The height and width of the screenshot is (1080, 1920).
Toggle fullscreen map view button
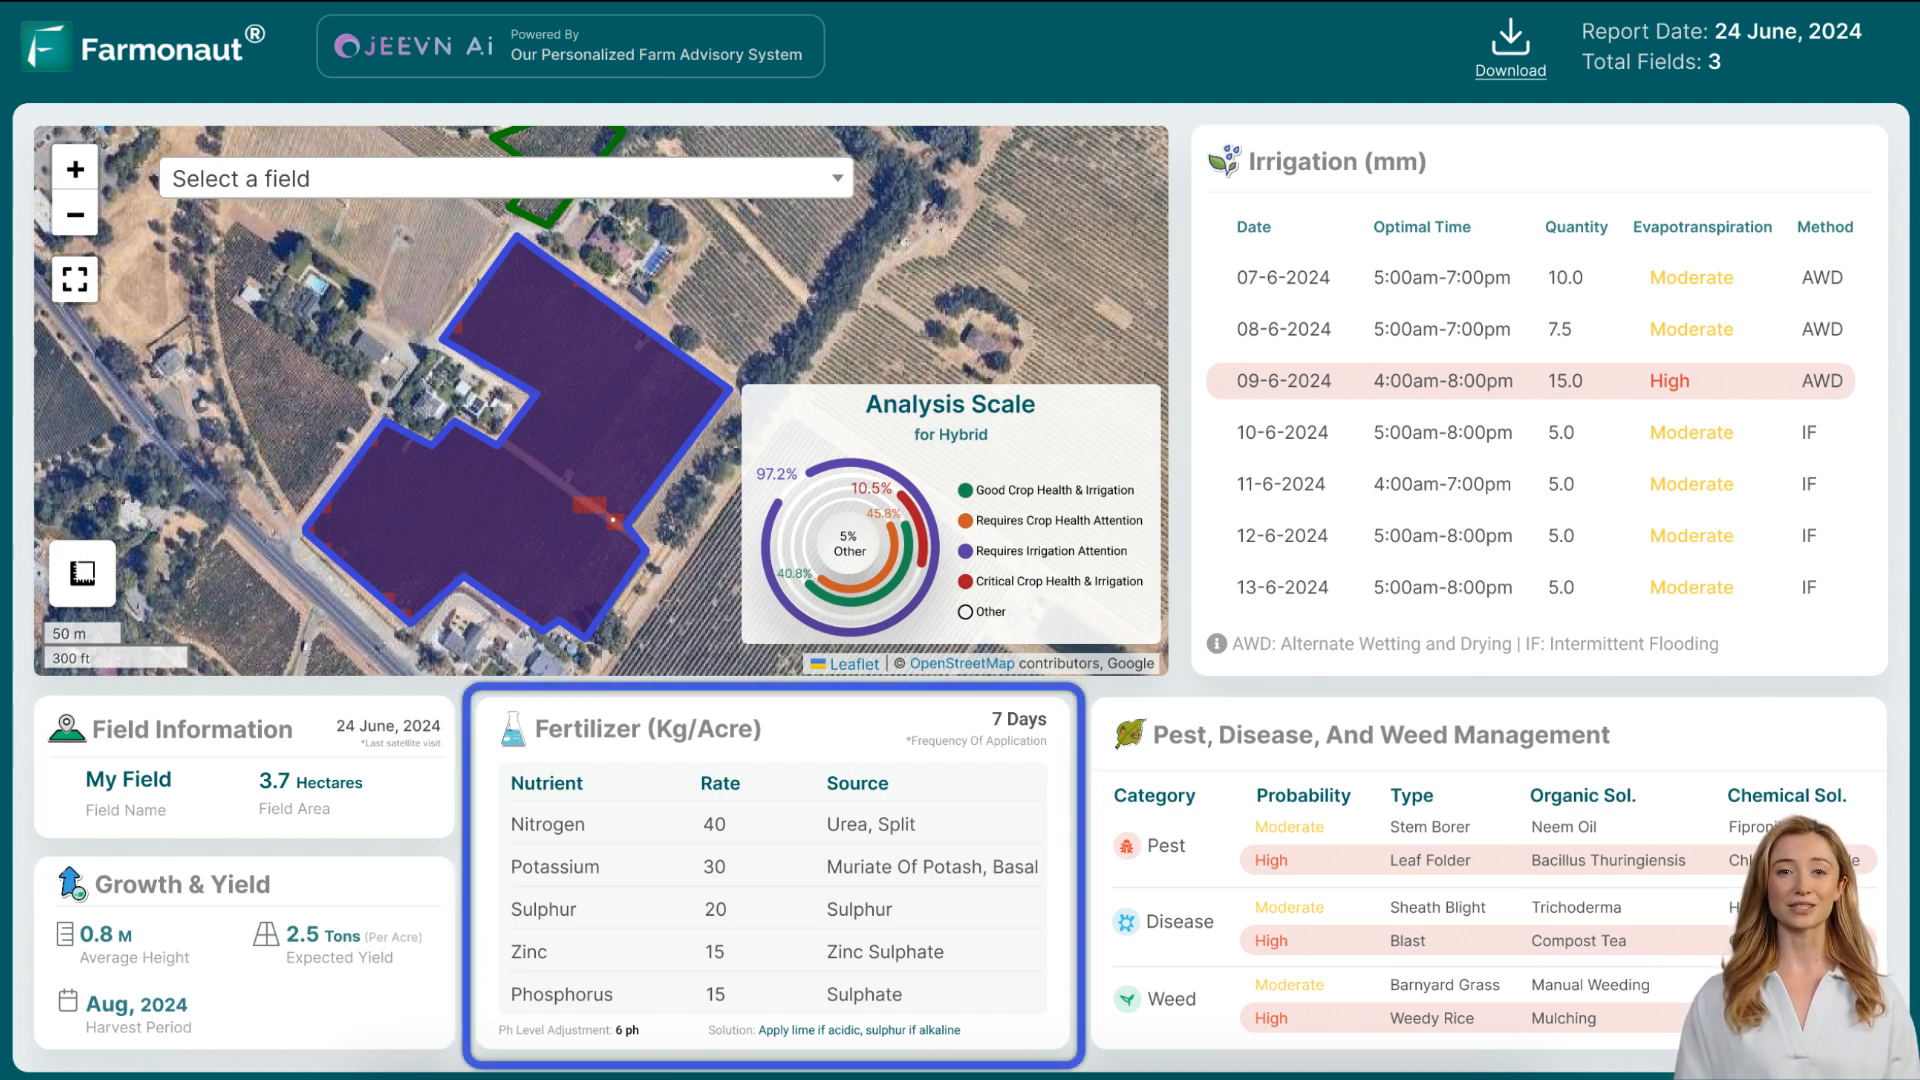tap(75, 277)
